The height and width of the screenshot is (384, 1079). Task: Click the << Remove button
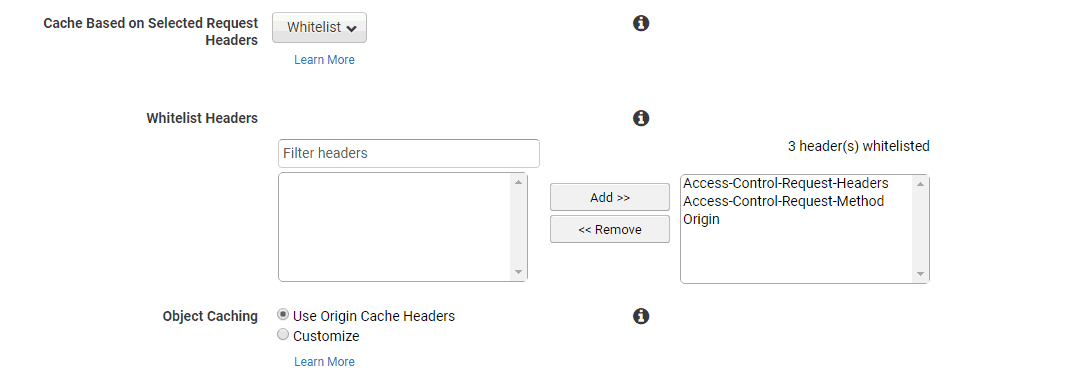610,229
